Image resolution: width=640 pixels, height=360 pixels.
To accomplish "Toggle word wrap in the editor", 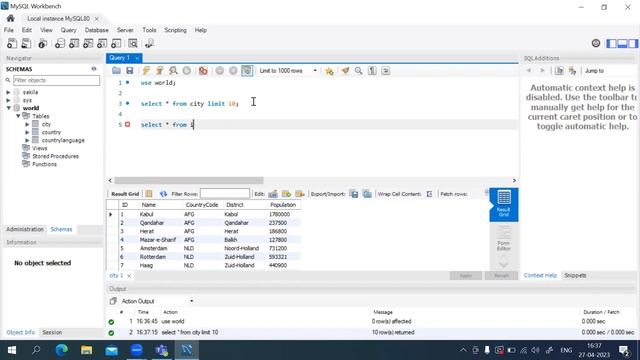I will point(385,71).
